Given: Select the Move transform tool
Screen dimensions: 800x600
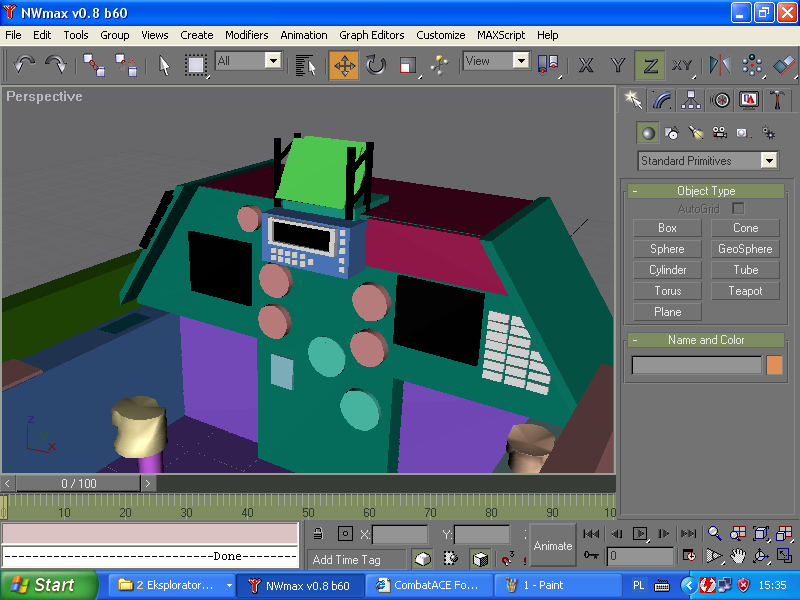Looking at the screenshot, I should (x=344, y=66).
